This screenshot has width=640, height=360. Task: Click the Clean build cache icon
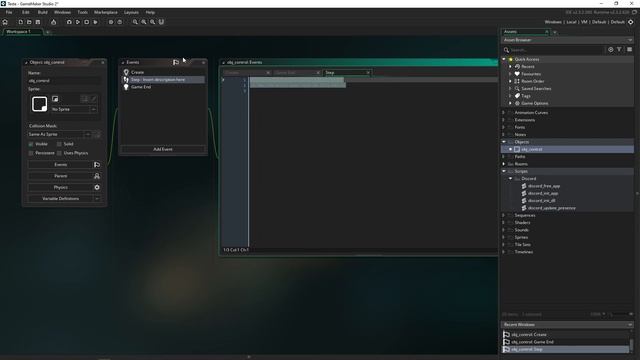(x=96, y=22)
